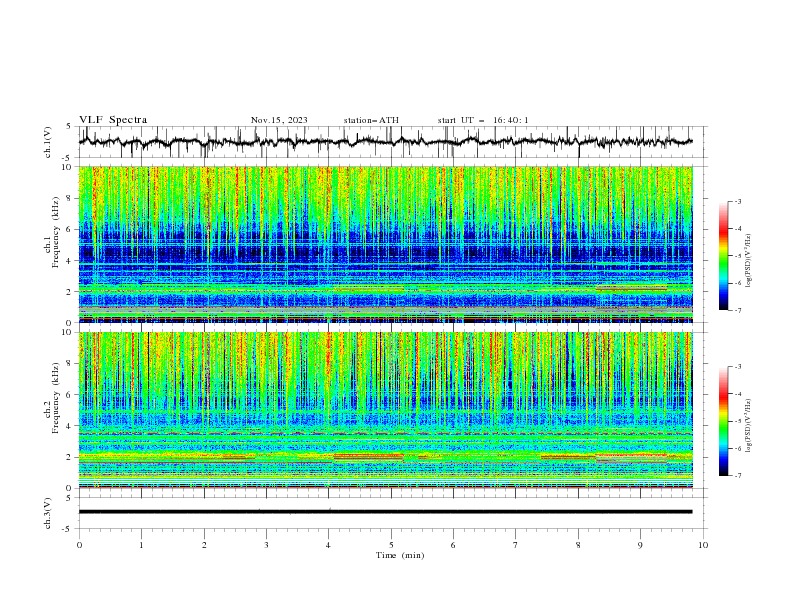792x612 pixels.
Task: Click inside the ch.1 spectrogram plot
Action: (x=385, y=244)
